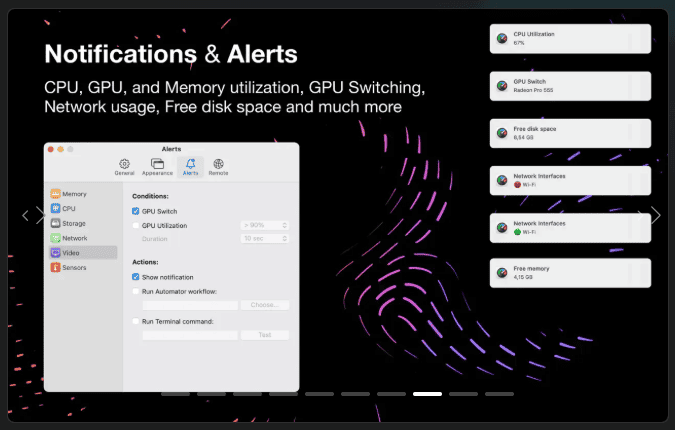The width and height of the screenshot is (675, 430).
Task: Advance carousel with large right-edge next chevron
Action: (x=656, y=215)
